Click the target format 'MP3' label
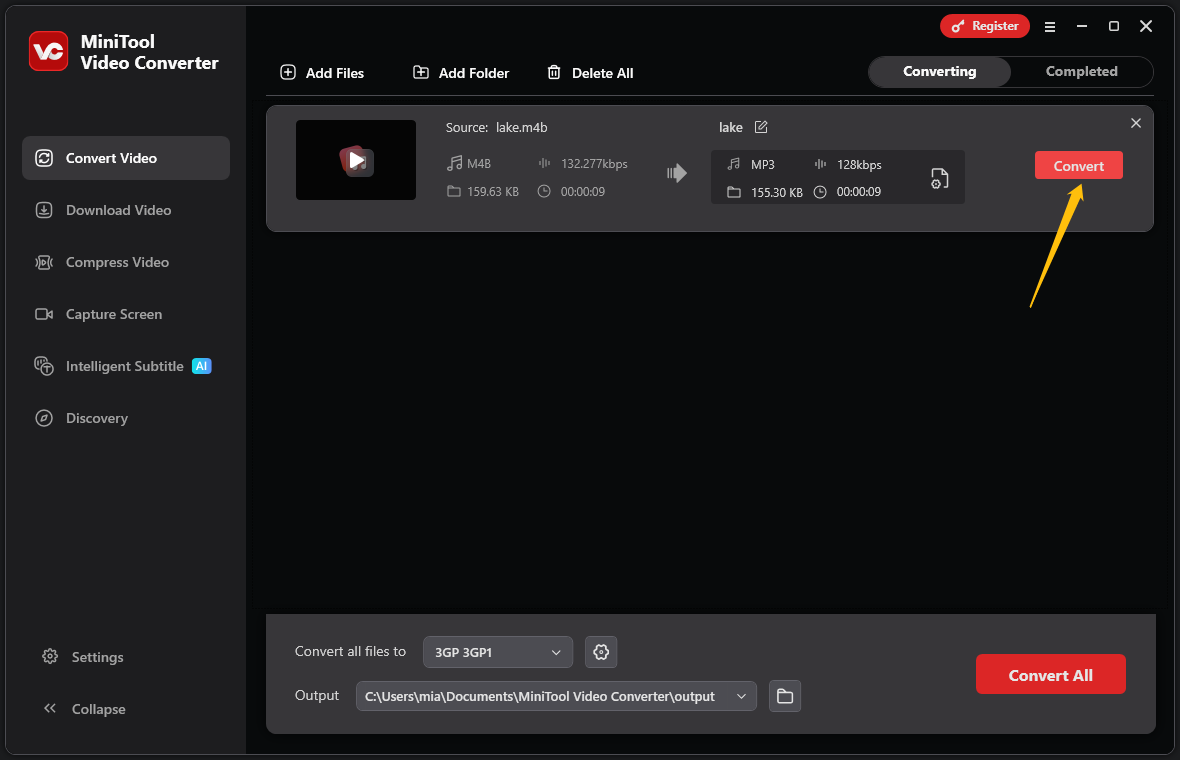This screenshot has width=1180, height=760. 762,165
